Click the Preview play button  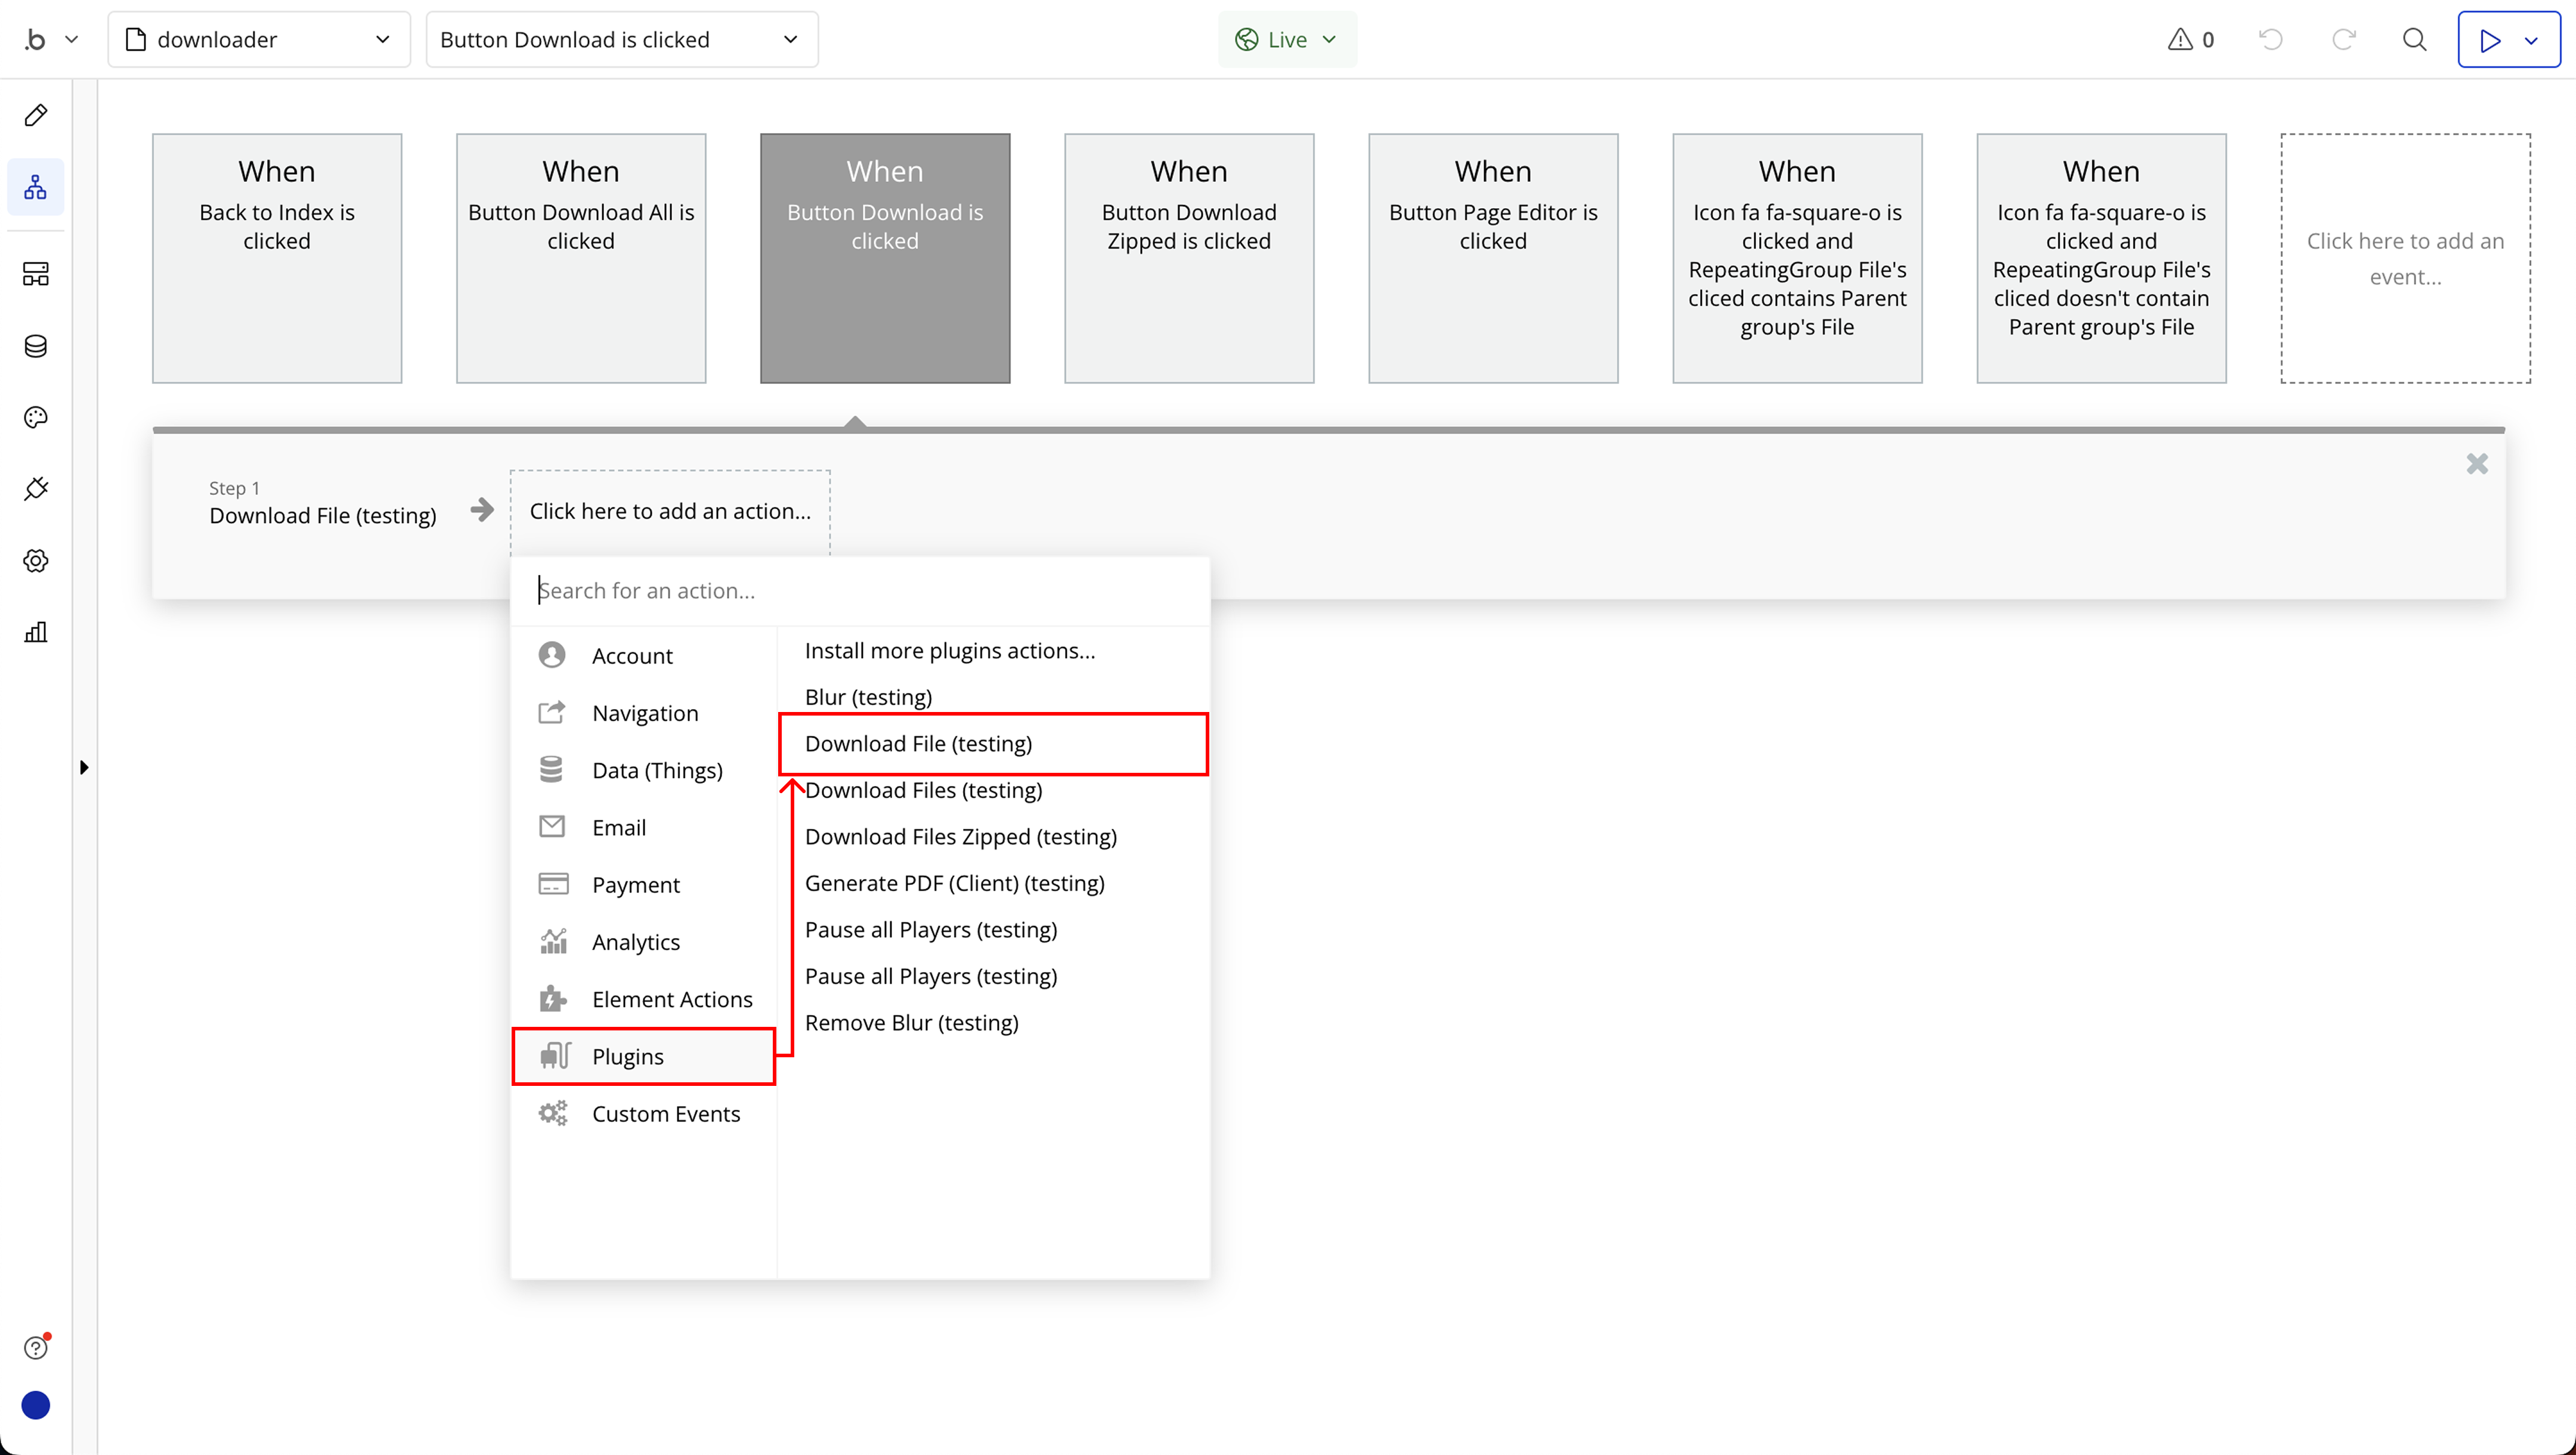pos(2489,40)
